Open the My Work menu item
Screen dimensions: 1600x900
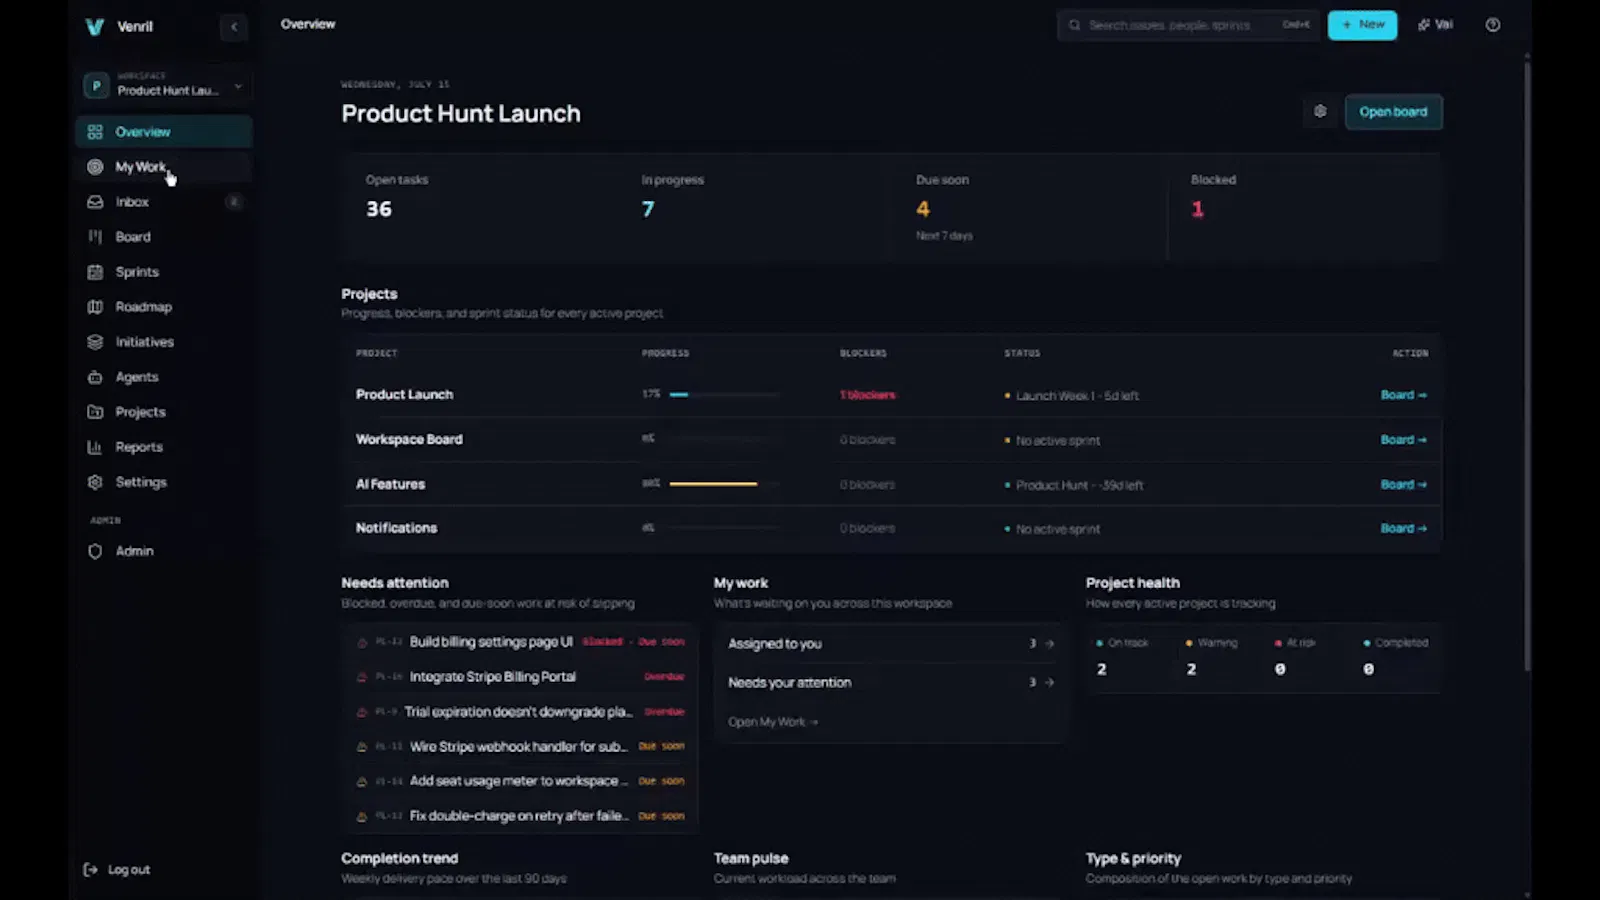click(x=164, y=167)
